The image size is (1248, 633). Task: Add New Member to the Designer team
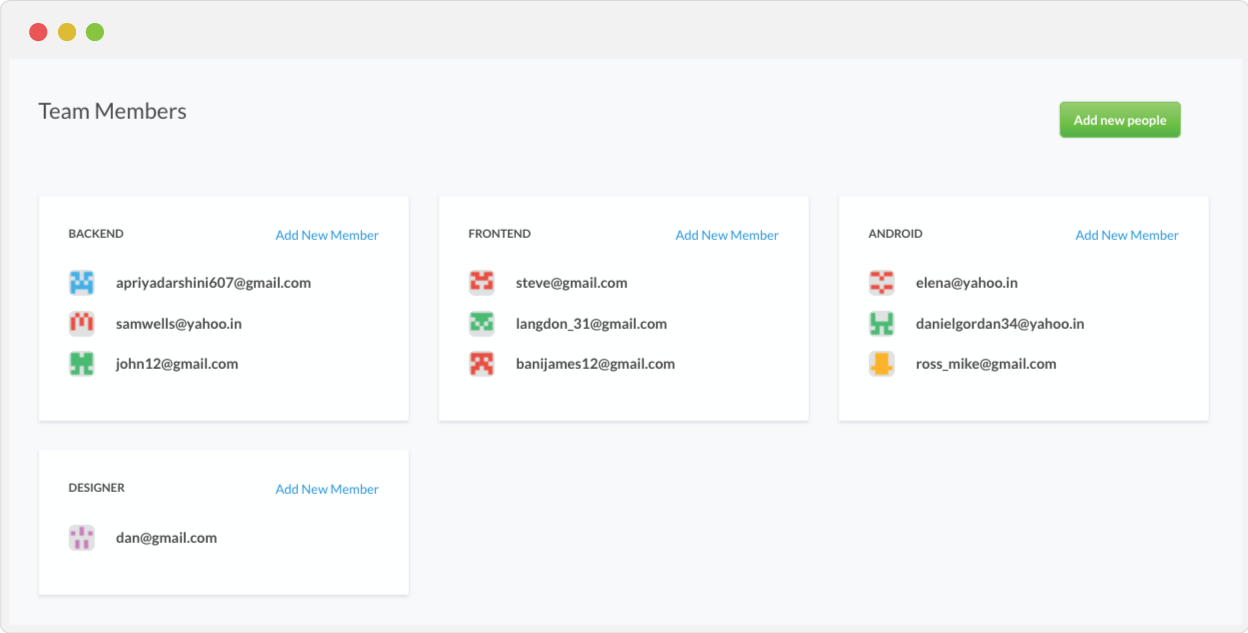pos(327,489)
